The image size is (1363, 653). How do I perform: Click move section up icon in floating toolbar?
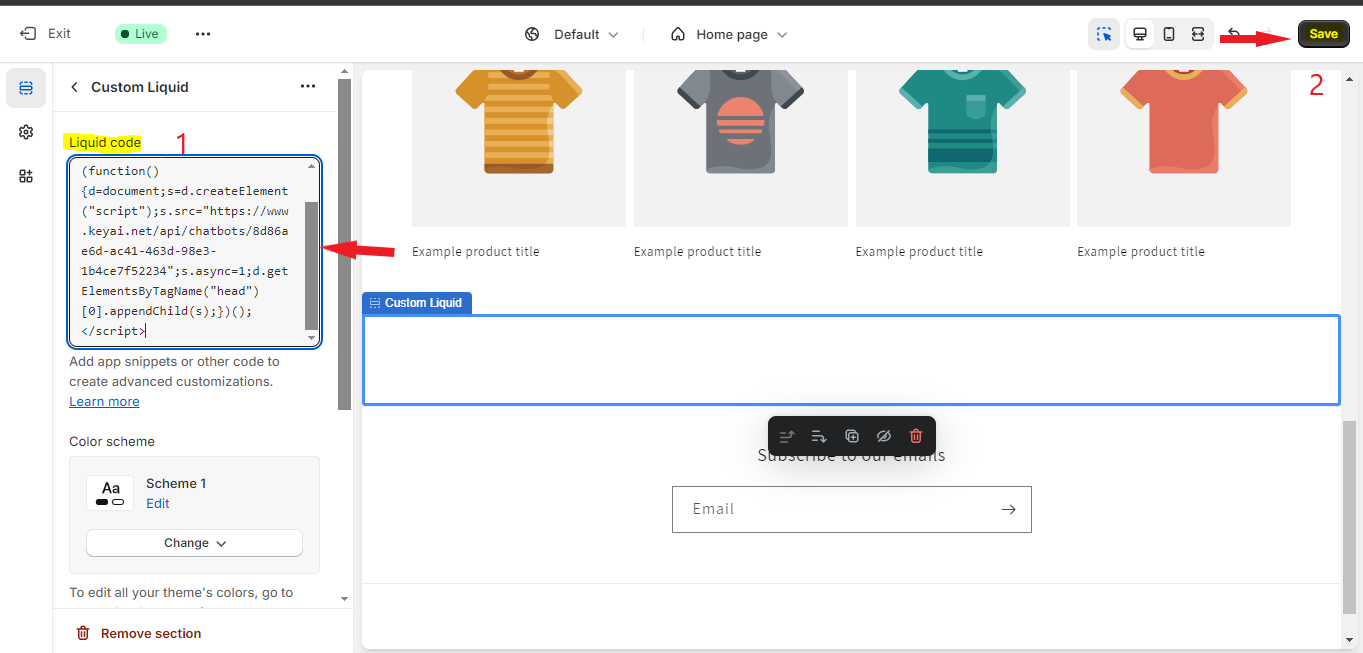point(787,436)
